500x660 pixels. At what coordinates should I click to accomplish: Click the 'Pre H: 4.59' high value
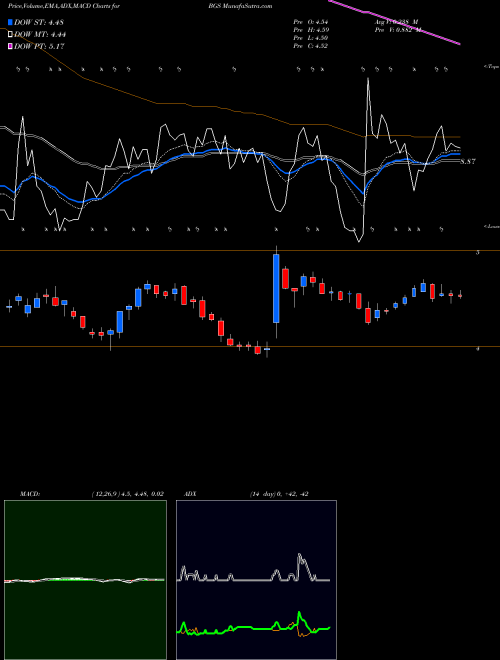tap(311, 30)
